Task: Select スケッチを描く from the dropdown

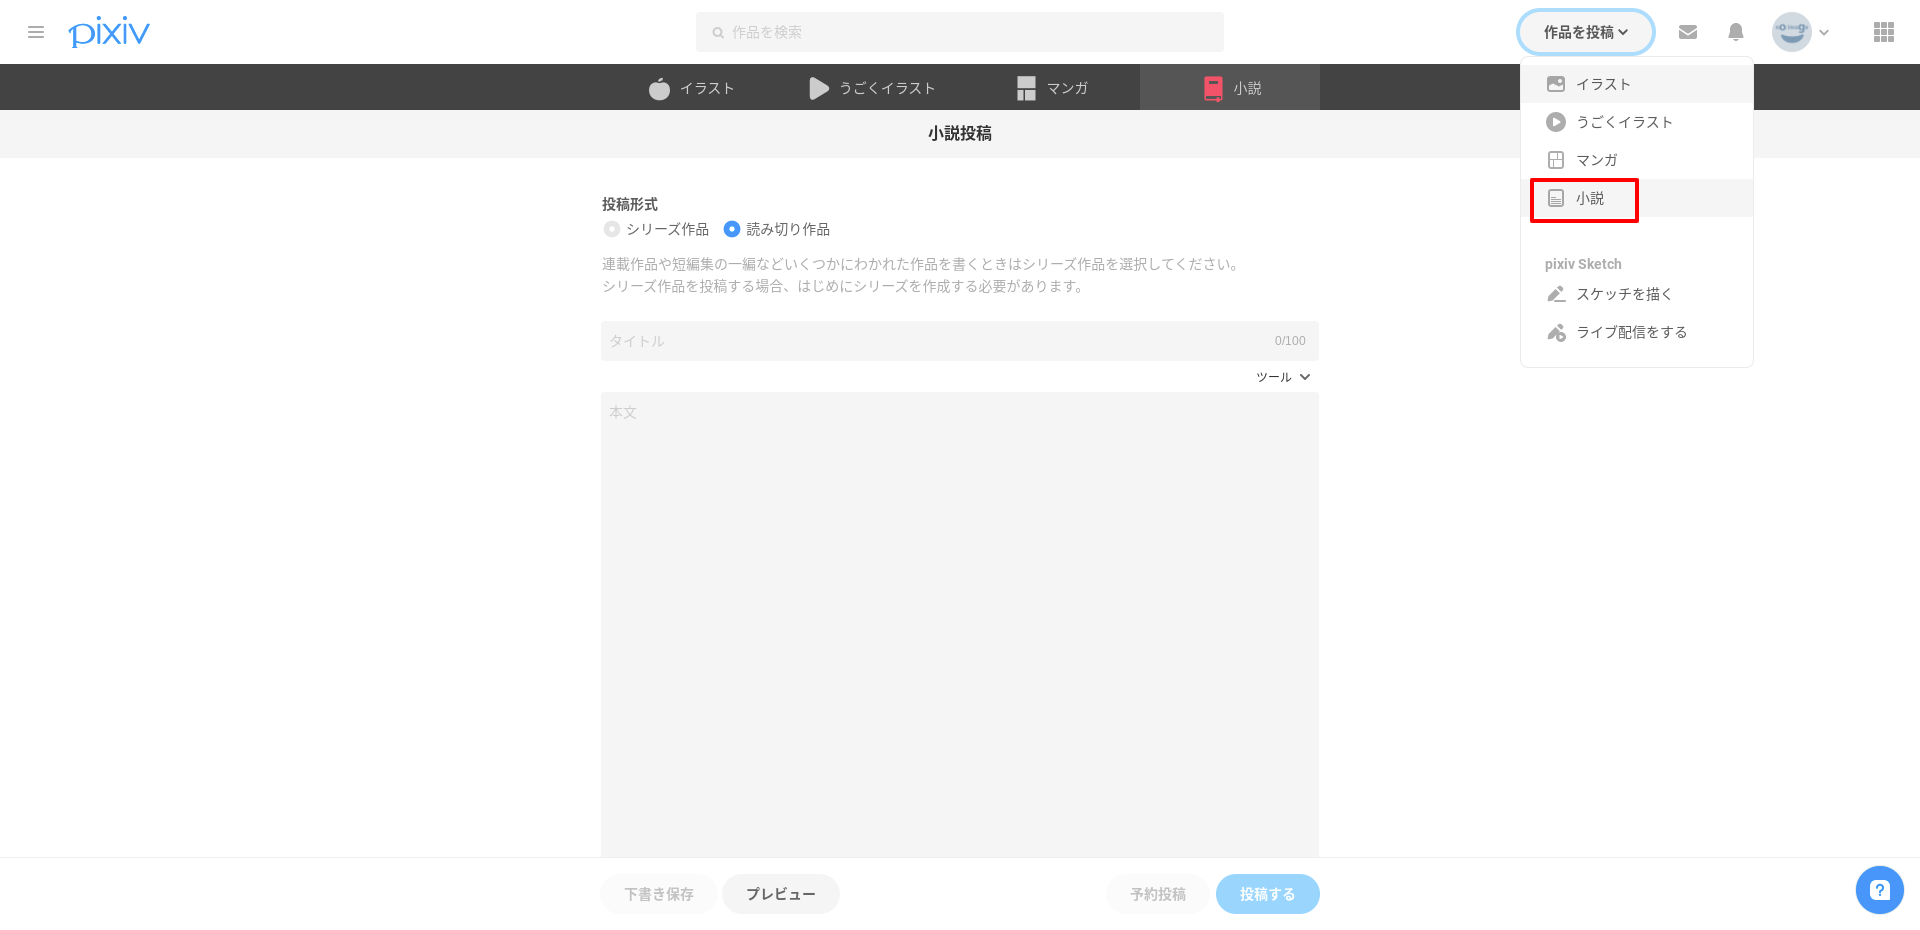Action: [1623, 294]
